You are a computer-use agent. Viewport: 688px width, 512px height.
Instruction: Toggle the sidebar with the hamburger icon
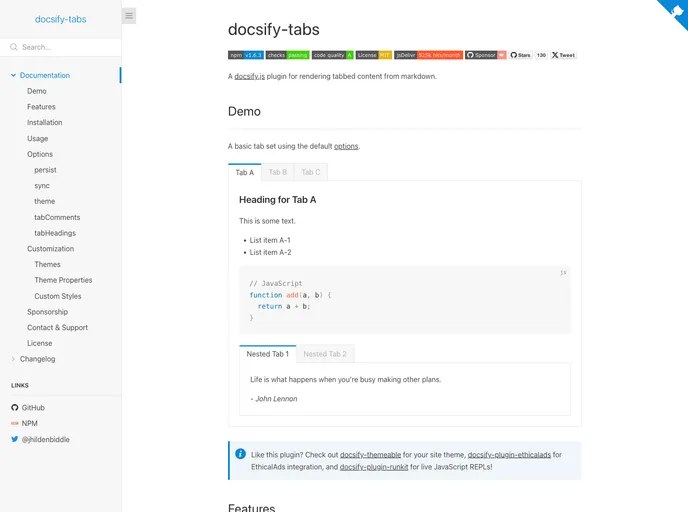(x=129, y=16)
